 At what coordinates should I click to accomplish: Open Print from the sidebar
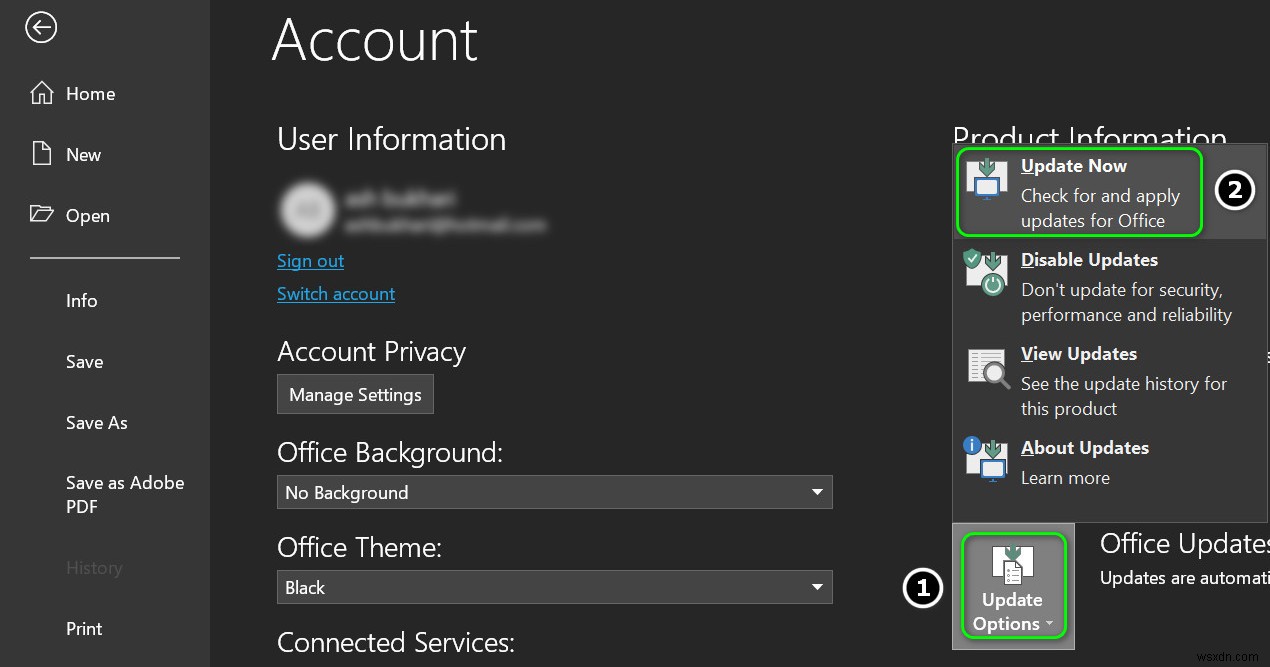click(83, 628)
